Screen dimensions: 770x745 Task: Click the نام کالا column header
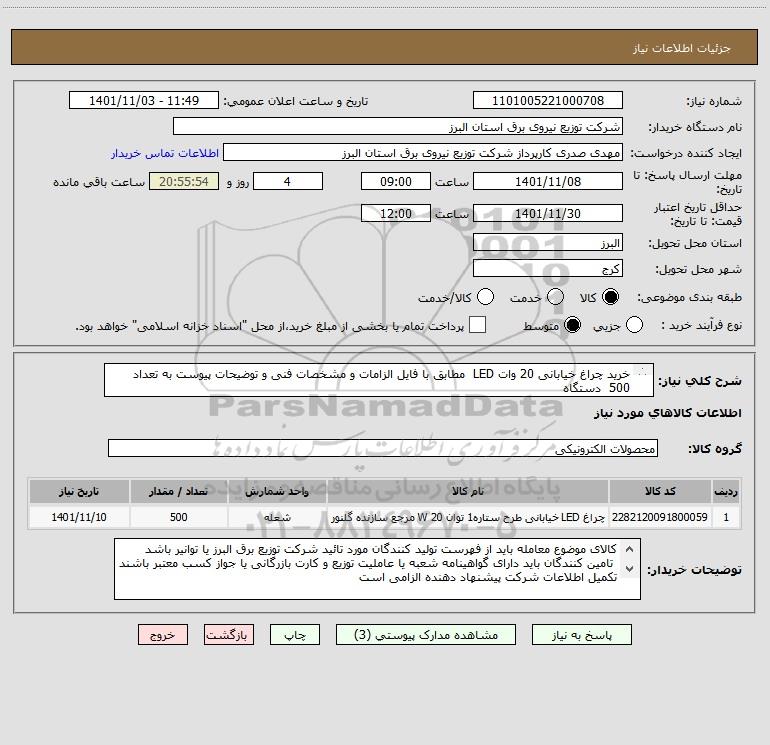[468, 491]
